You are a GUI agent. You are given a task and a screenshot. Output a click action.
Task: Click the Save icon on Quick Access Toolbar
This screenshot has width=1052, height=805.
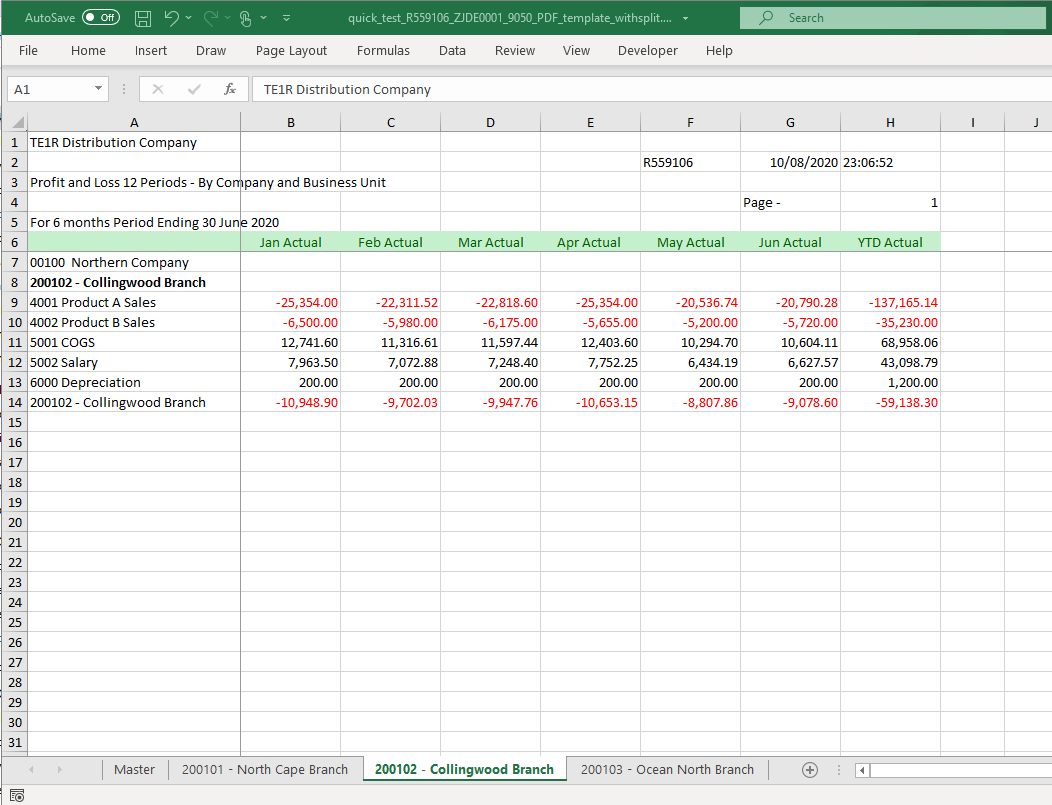coord(142,17)
